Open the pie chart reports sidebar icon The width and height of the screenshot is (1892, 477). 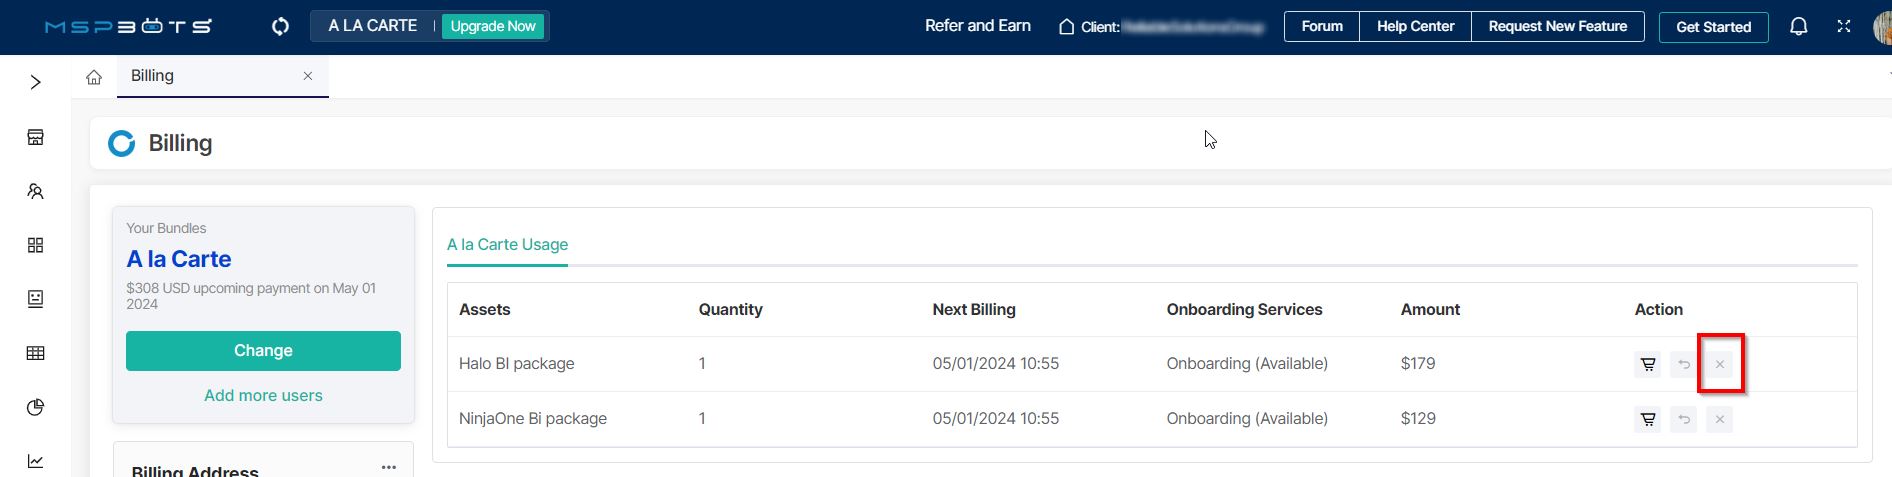point(36,407)
